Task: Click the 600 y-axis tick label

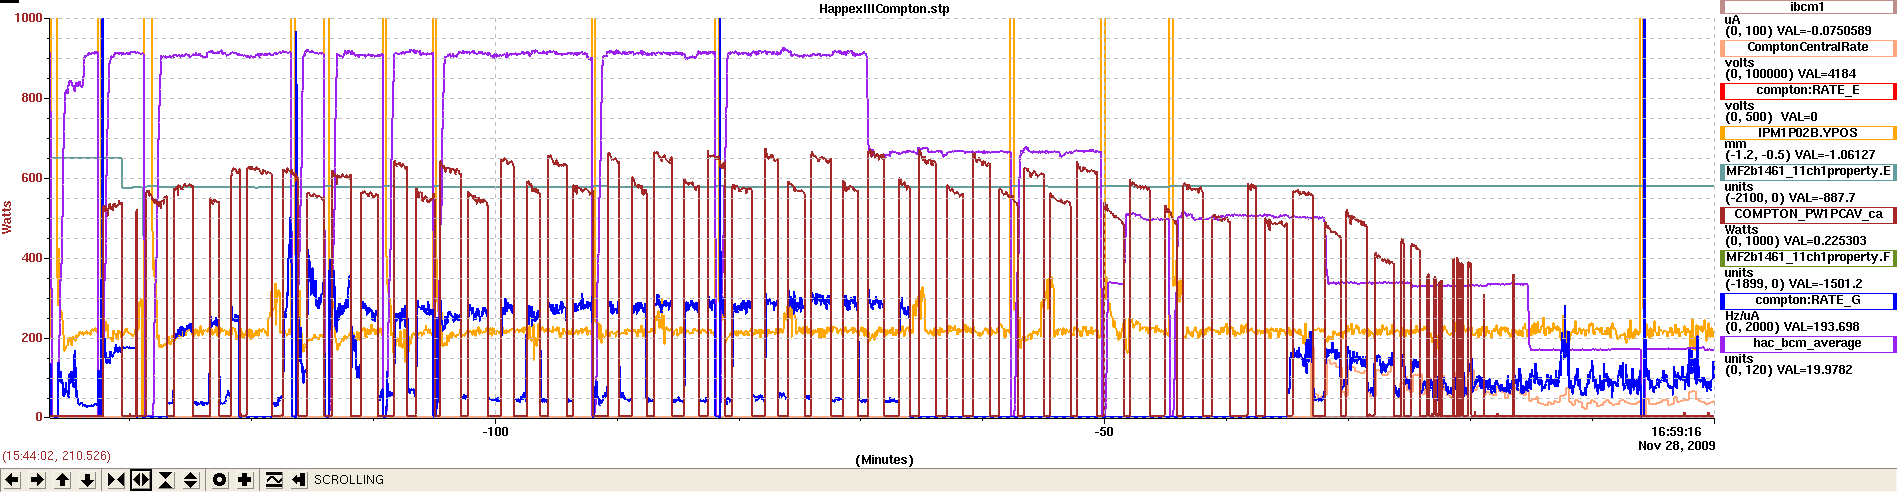Action: (x=33, y=178)
